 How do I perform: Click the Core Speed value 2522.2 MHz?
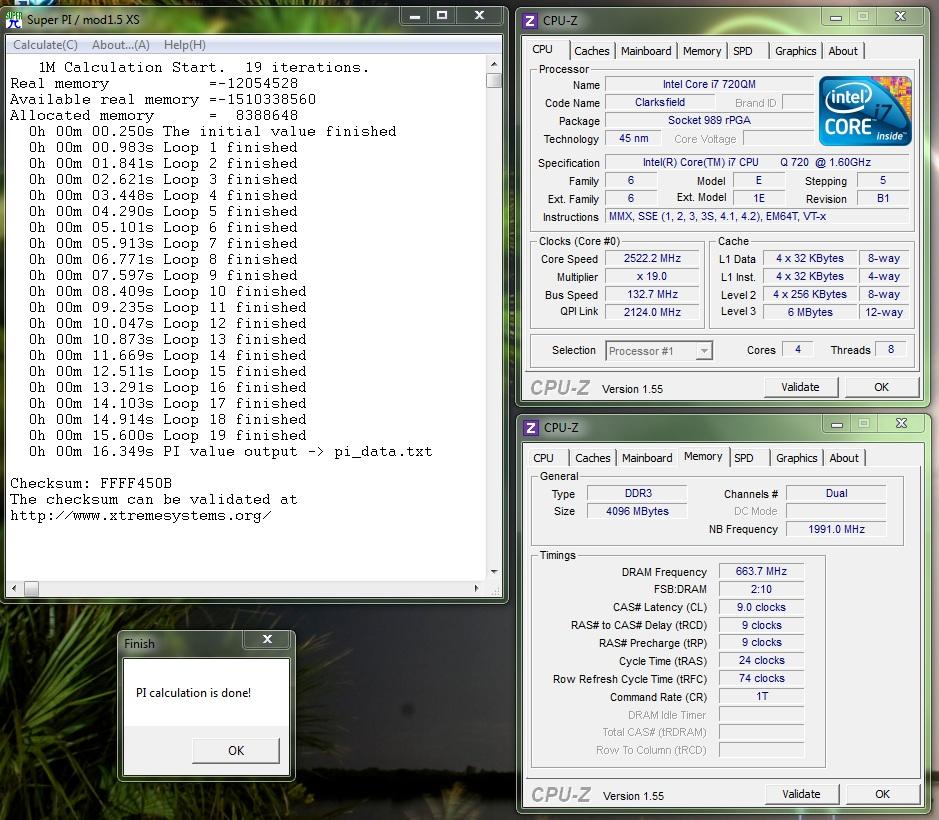[652, 258]
